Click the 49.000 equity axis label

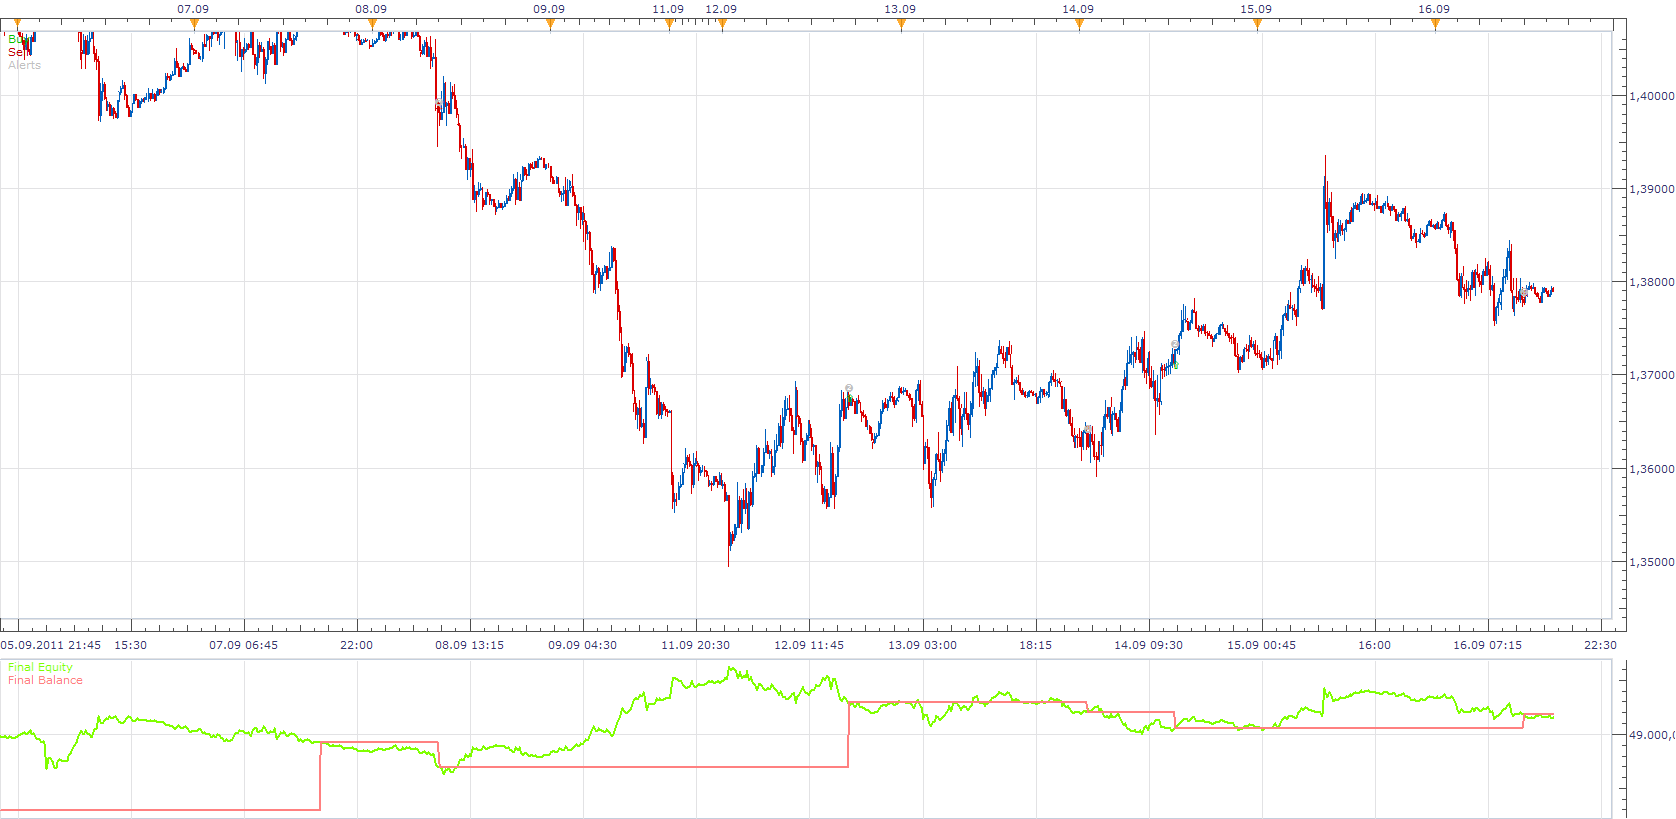[x=1652, y=735]
